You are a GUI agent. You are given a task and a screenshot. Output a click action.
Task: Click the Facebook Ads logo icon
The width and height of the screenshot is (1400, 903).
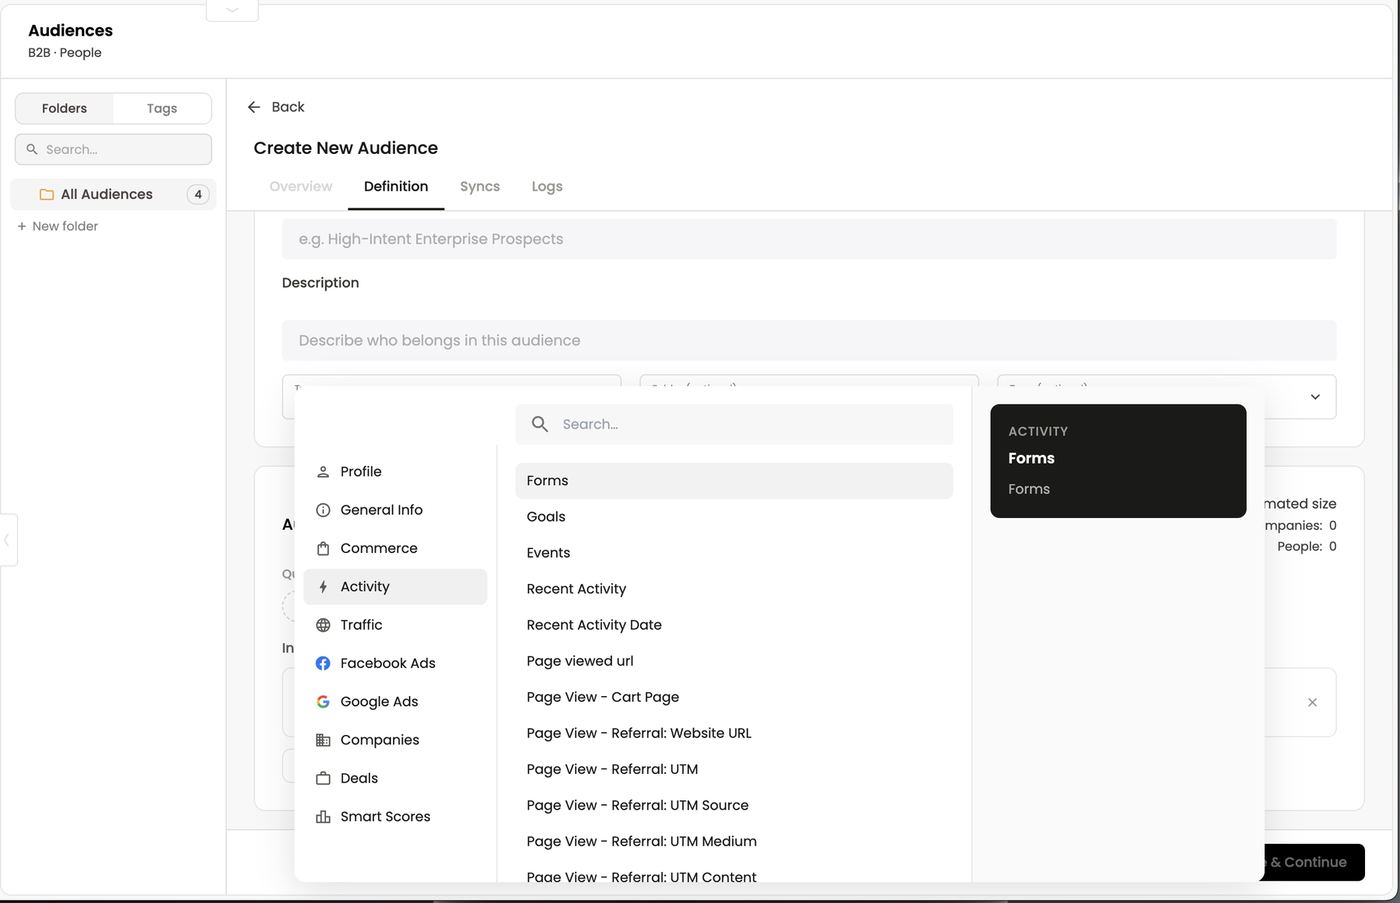click(x=323, y=663)
